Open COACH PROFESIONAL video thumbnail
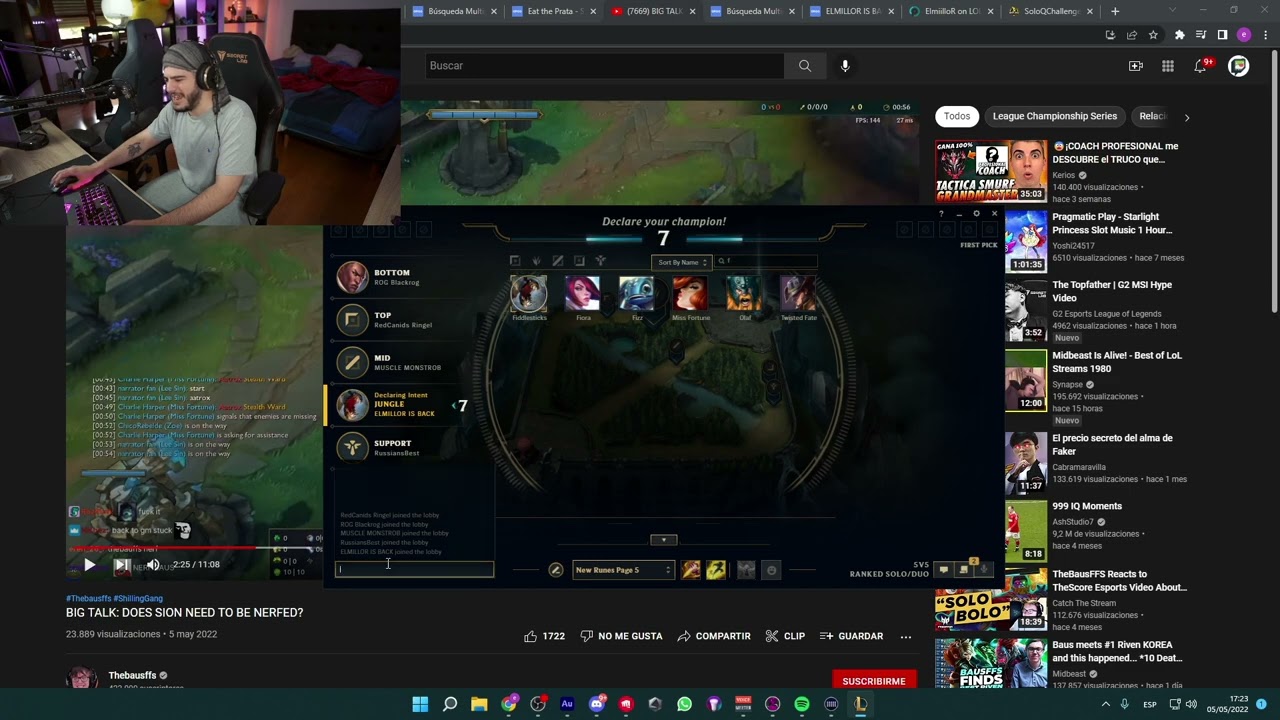The image size is (1280, 720). (991, 171)
